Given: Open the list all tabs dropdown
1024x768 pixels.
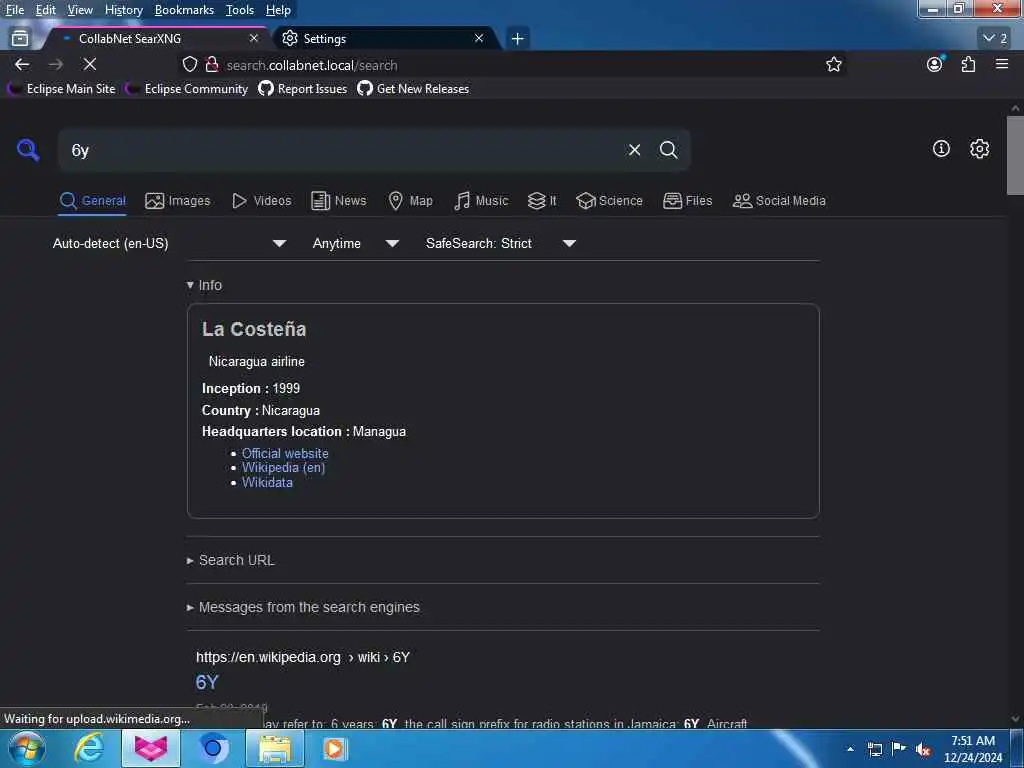Looking at the screenshot, I should click(995, 39).
